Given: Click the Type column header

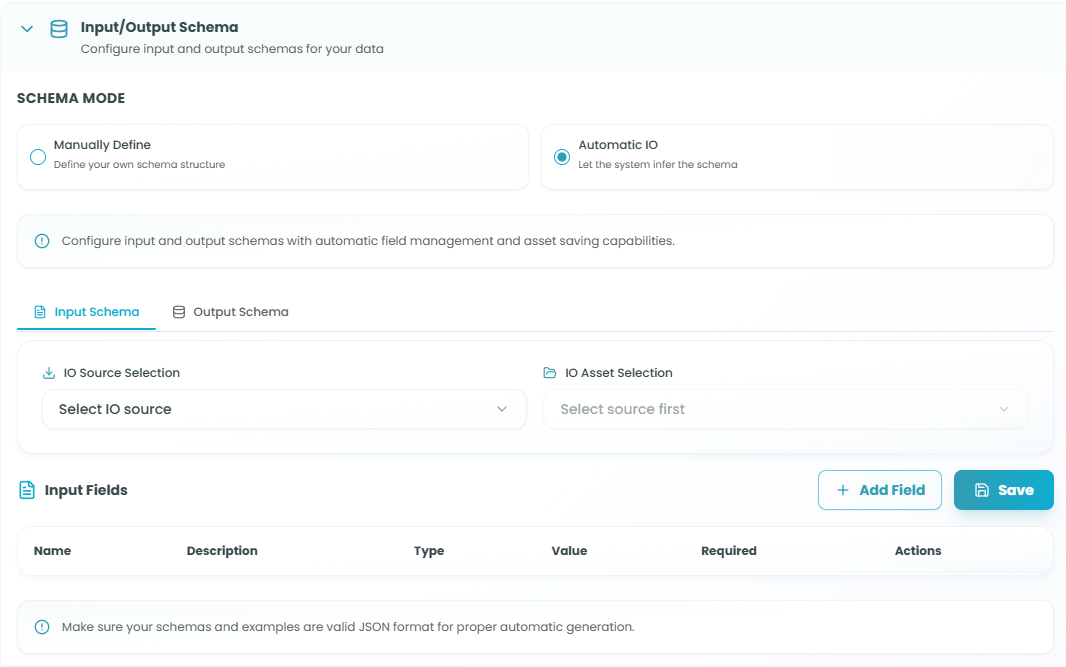Looking at the screenshot, I should 429,551.
